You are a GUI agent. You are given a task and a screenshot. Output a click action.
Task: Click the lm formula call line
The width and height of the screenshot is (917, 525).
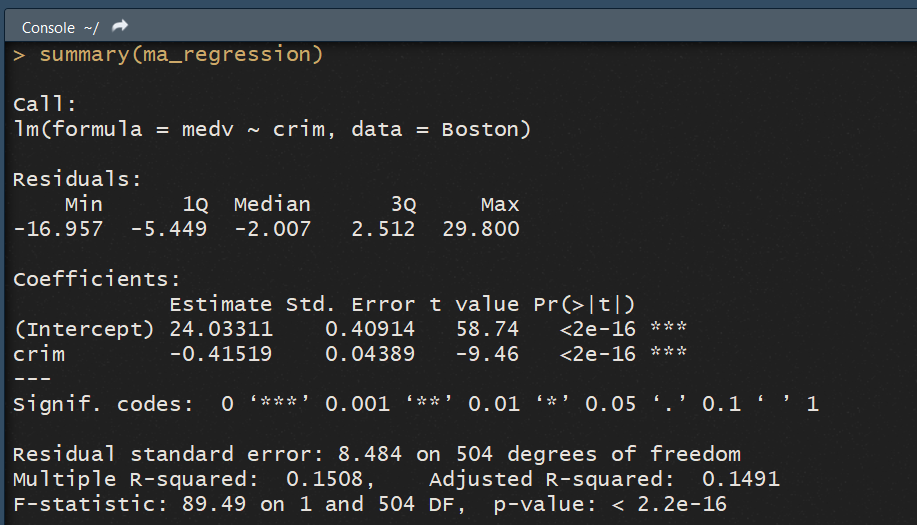click(271, 129)
